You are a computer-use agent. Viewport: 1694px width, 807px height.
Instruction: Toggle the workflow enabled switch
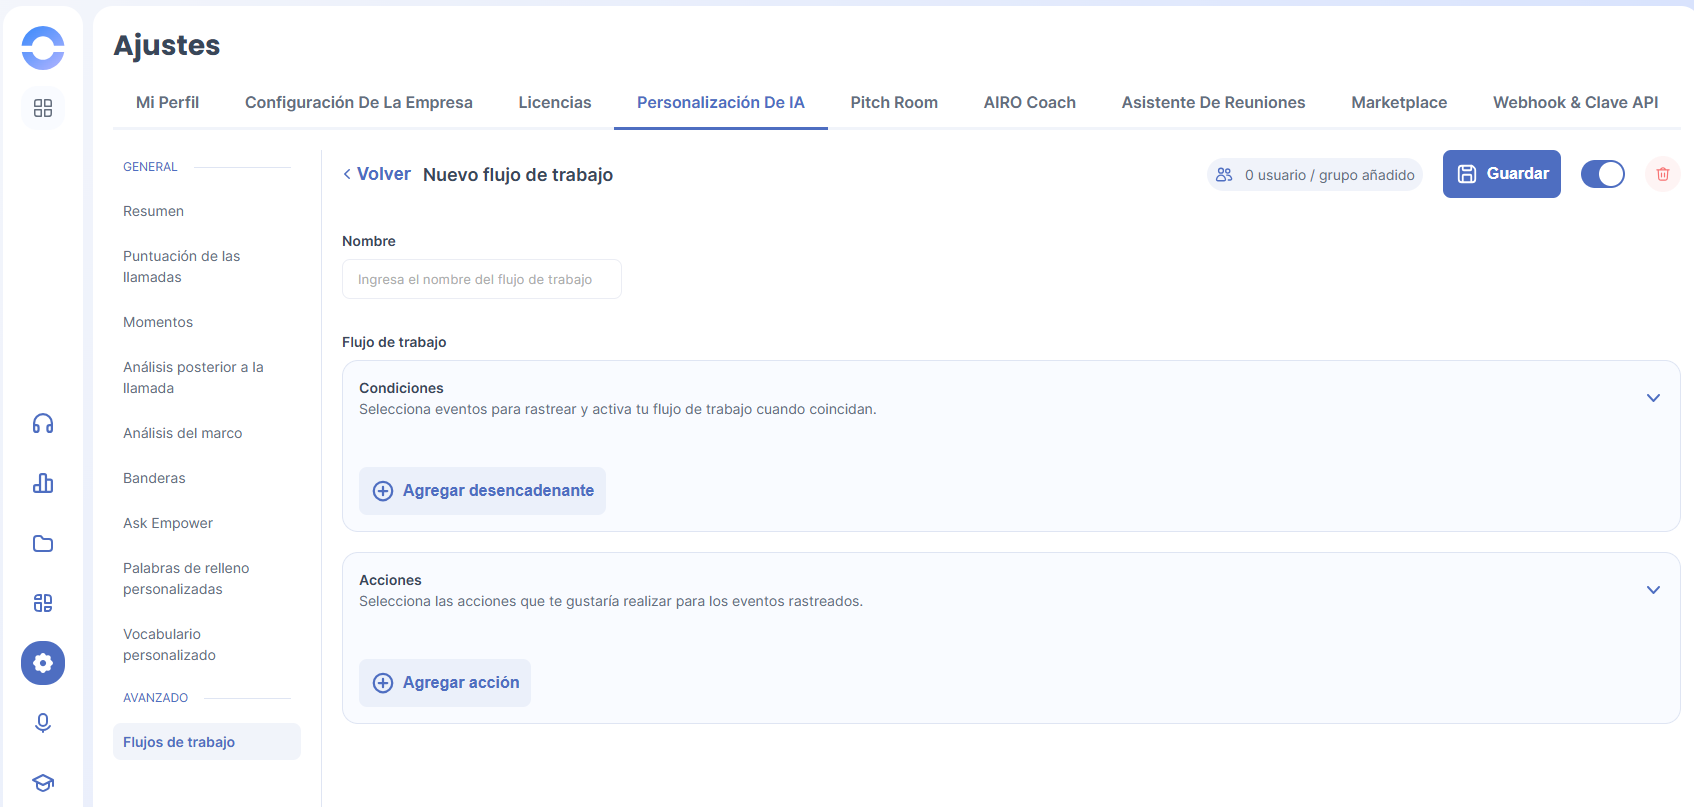tap(1602, 174)
